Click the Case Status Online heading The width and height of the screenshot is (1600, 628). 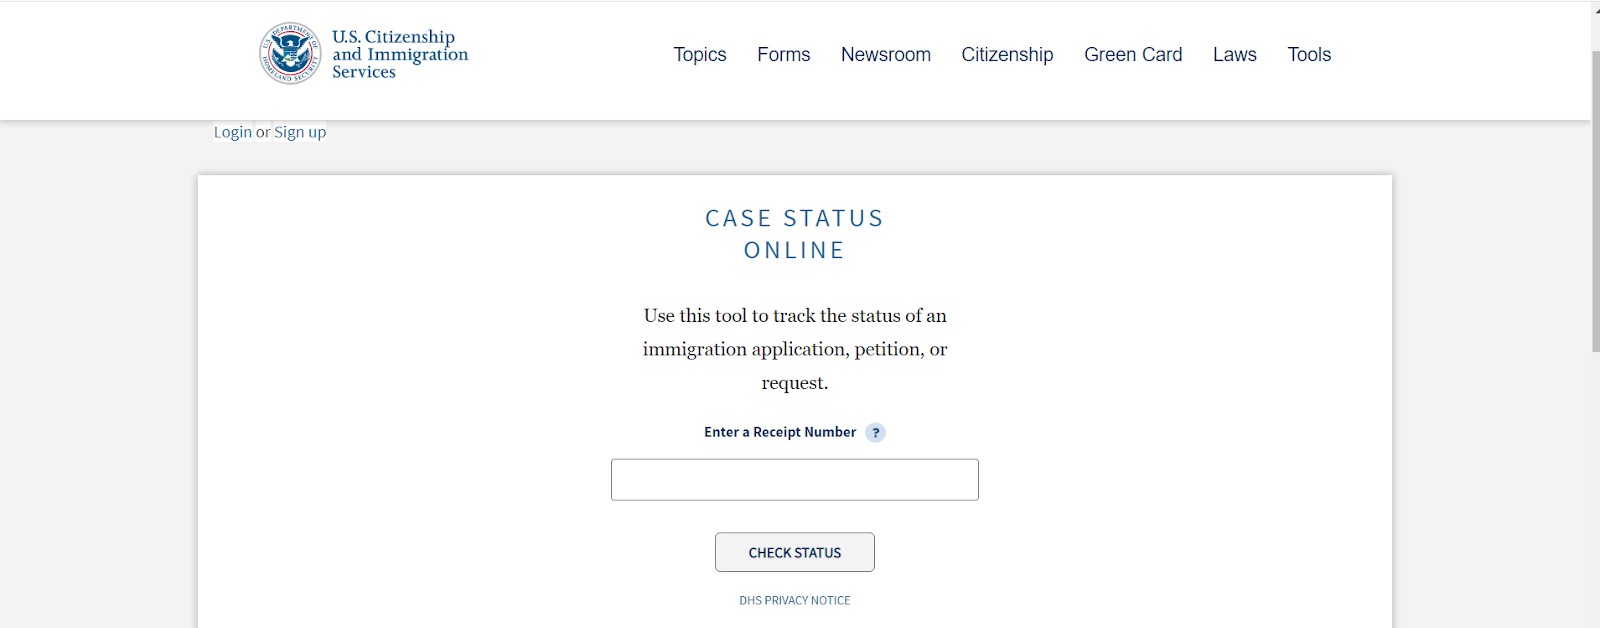794,234
